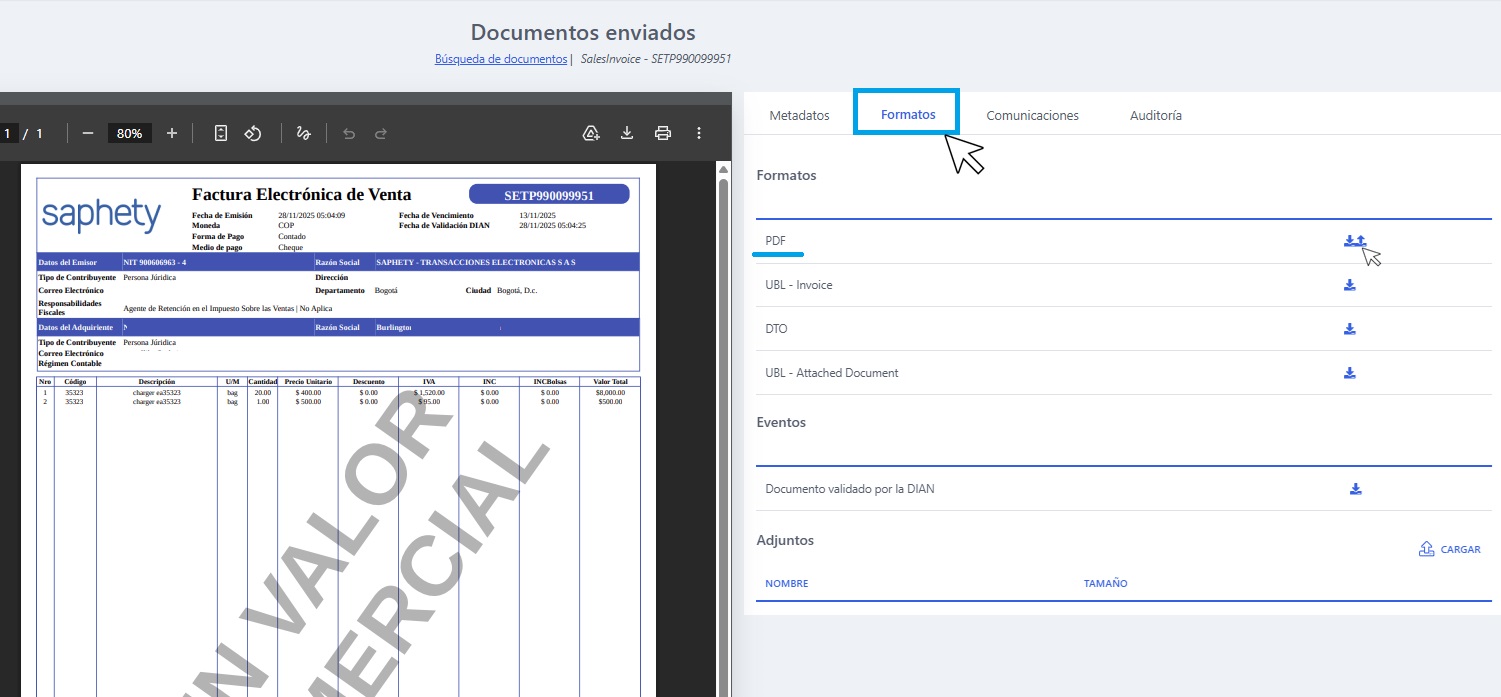The height and width of the screenshot is (697, 1501).
Task: Download the UBL - Invoice format
Action: (1349, 285)
